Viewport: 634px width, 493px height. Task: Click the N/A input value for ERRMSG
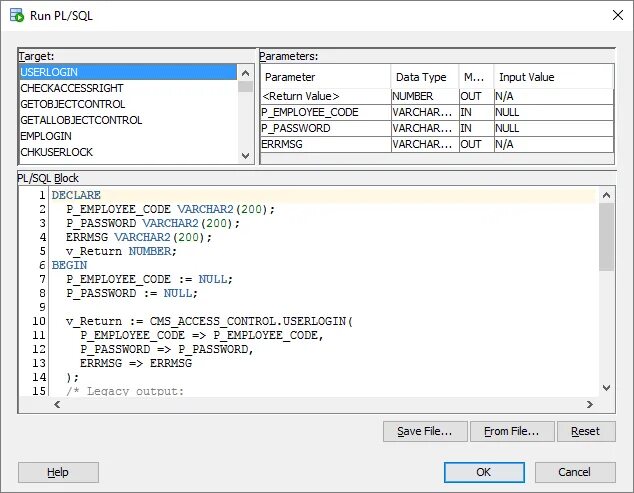[x=554, y=144]
